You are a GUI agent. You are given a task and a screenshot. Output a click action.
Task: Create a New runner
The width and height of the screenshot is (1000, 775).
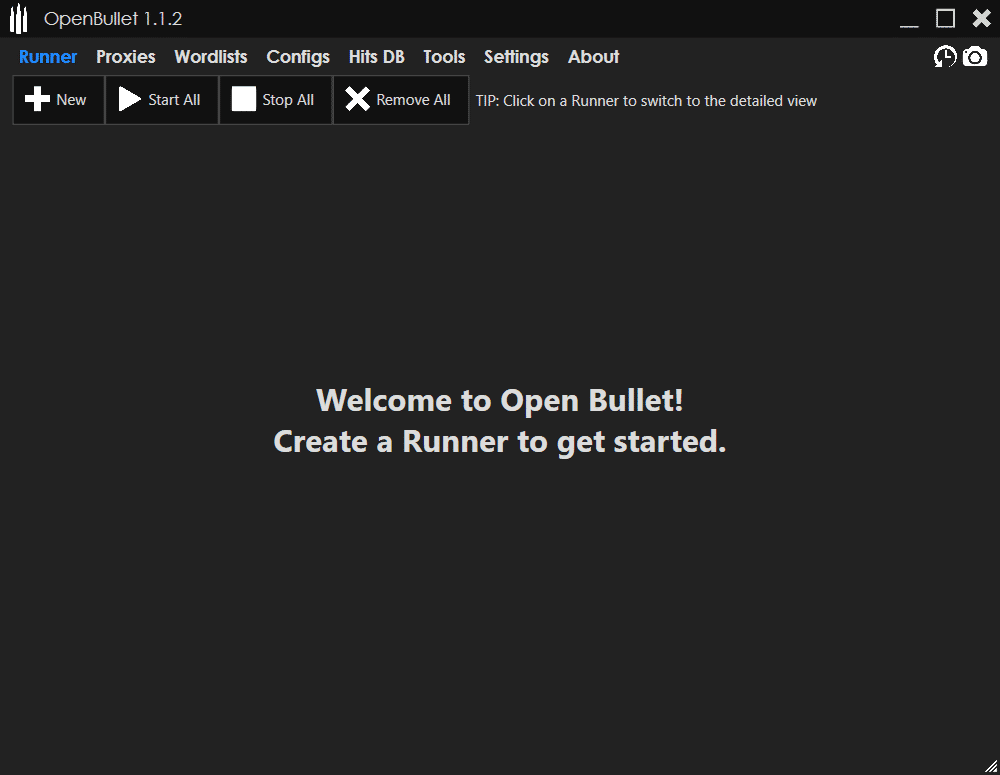[59, 100]
